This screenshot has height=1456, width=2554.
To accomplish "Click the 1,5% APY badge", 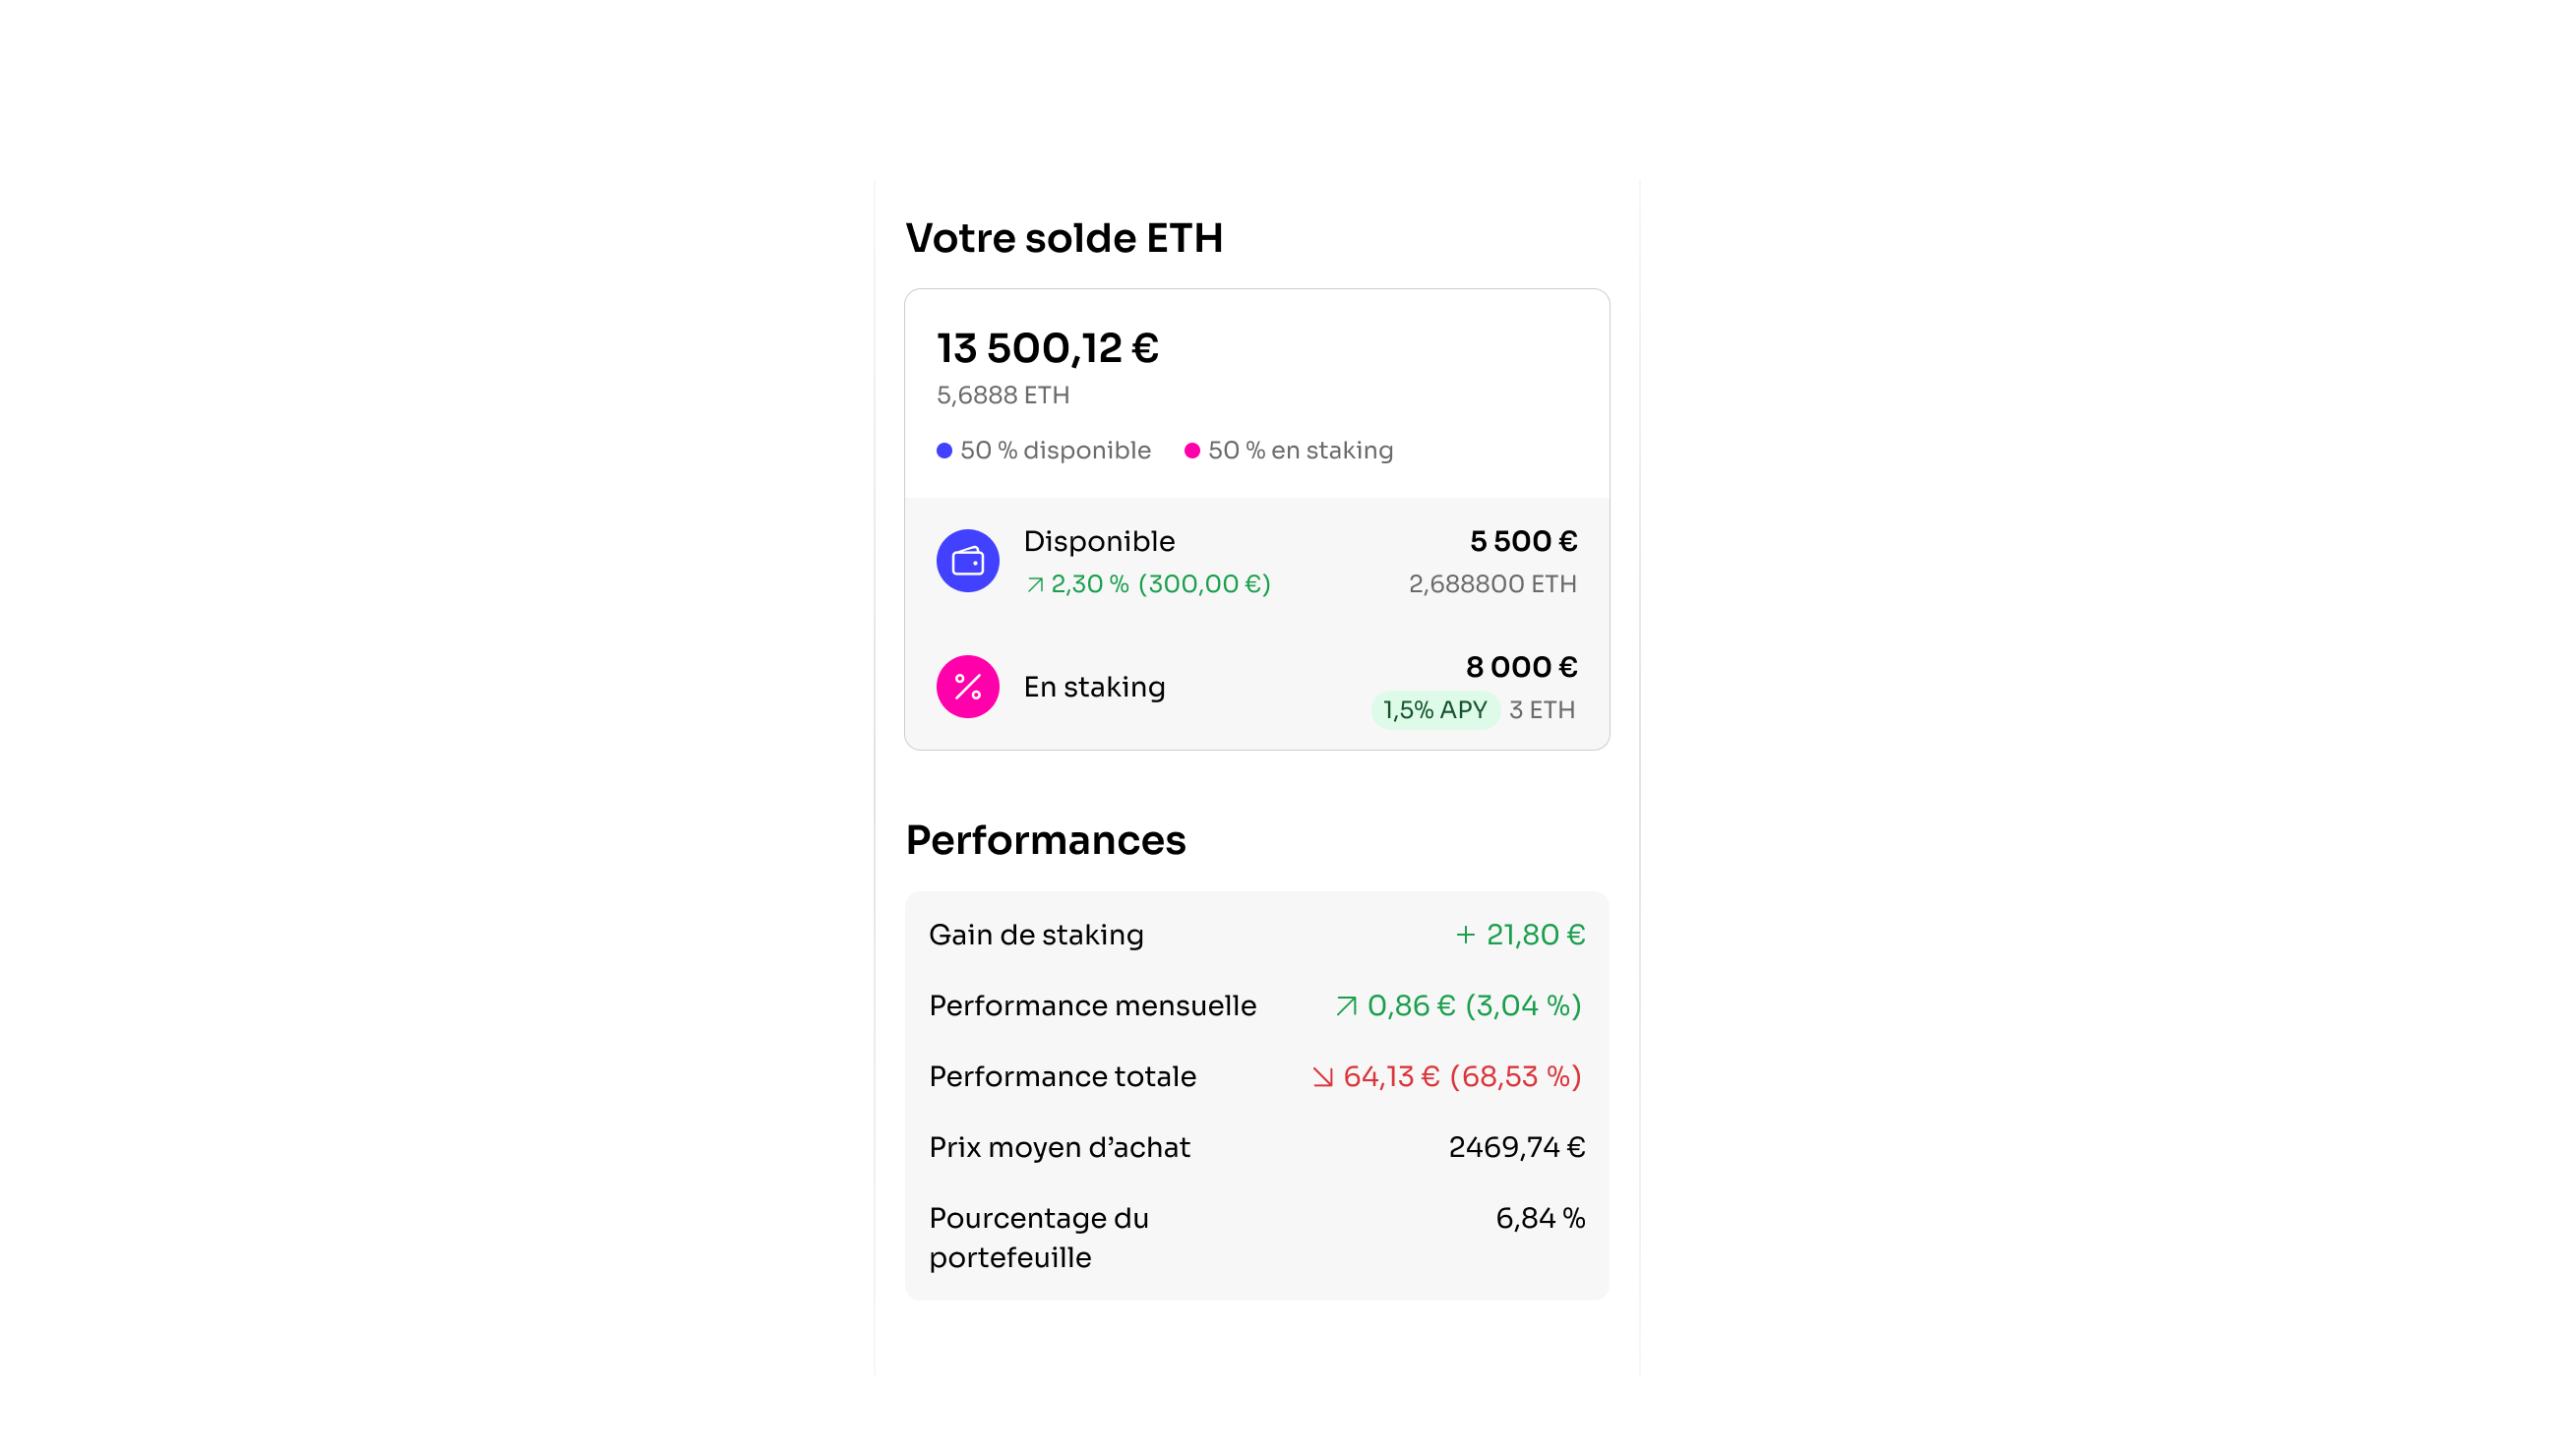I will pyautogui.click(x=1434, y=710).
